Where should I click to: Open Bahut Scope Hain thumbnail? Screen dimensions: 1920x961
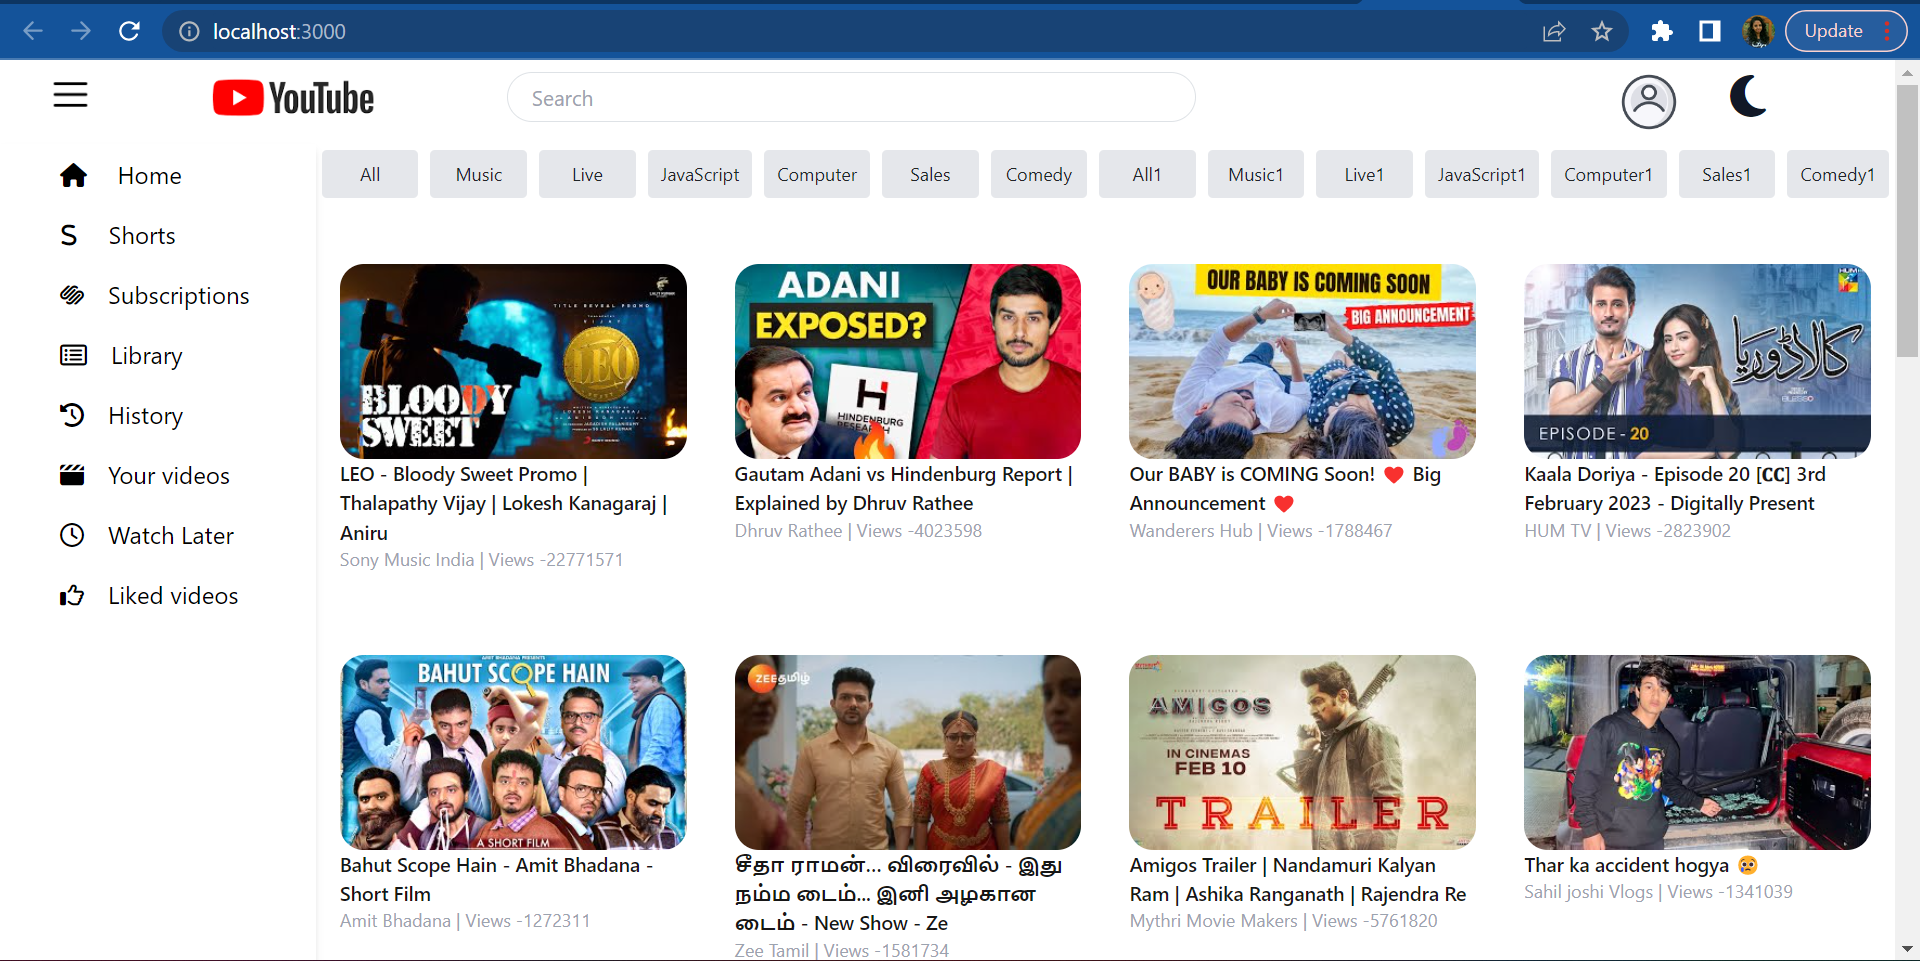513,752
